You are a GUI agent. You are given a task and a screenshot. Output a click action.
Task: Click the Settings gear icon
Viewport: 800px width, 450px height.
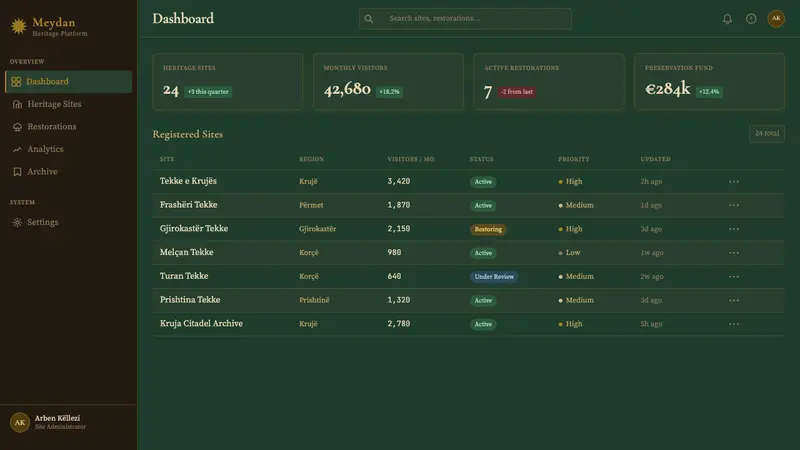pos(17,222)
